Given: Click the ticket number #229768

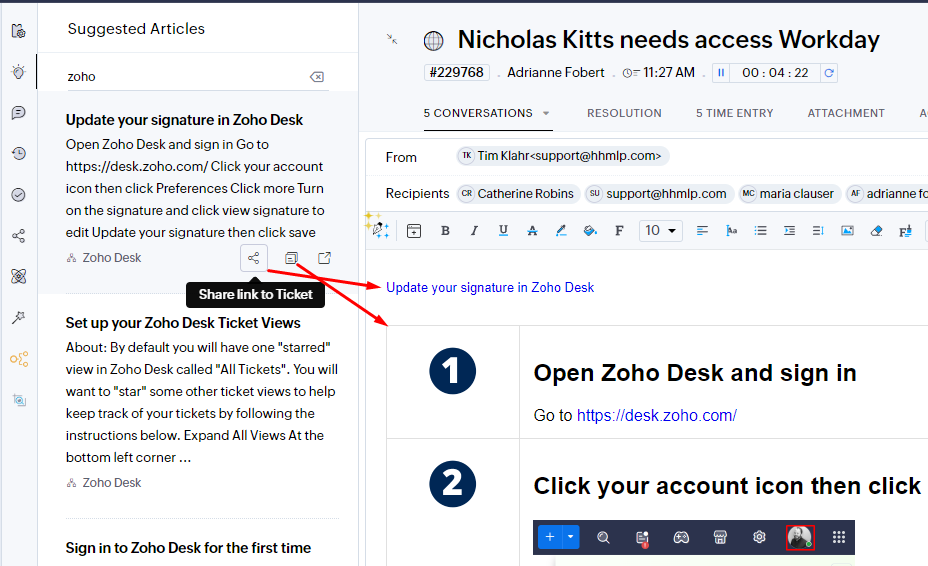Looking at the screenshot, I should [456, 72].
